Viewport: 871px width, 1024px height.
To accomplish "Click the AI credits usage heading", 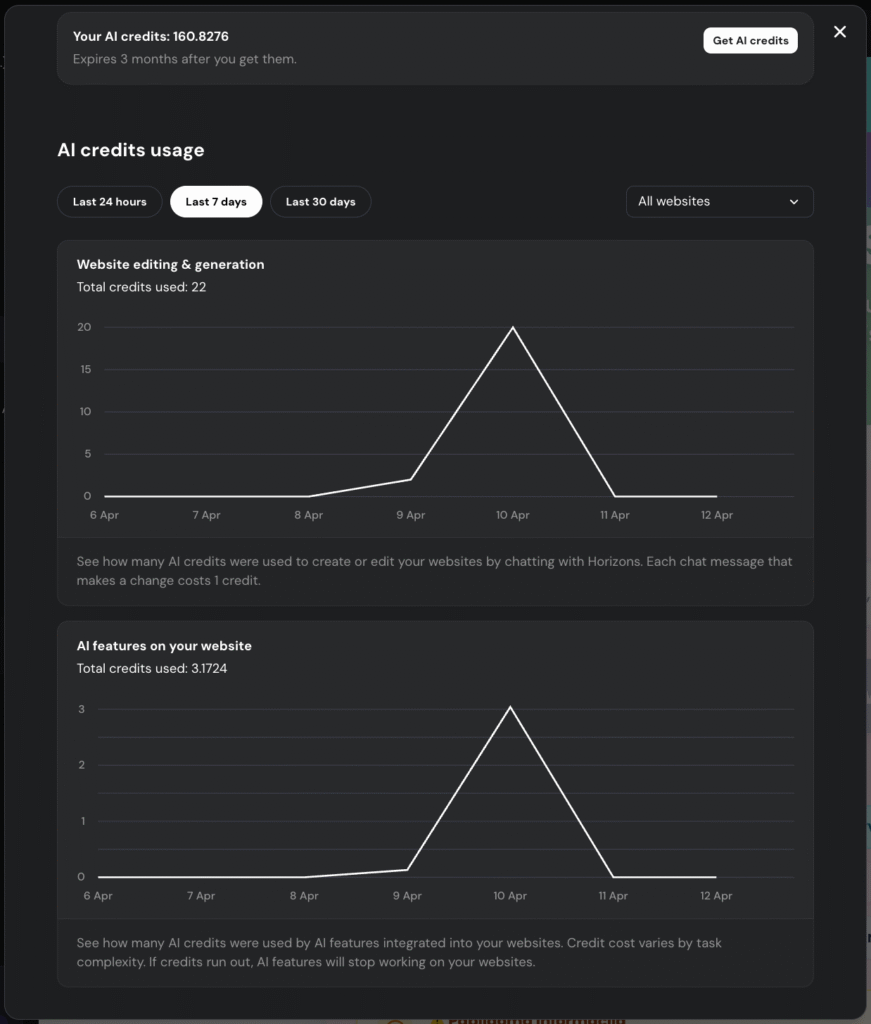I will (130, 150).
